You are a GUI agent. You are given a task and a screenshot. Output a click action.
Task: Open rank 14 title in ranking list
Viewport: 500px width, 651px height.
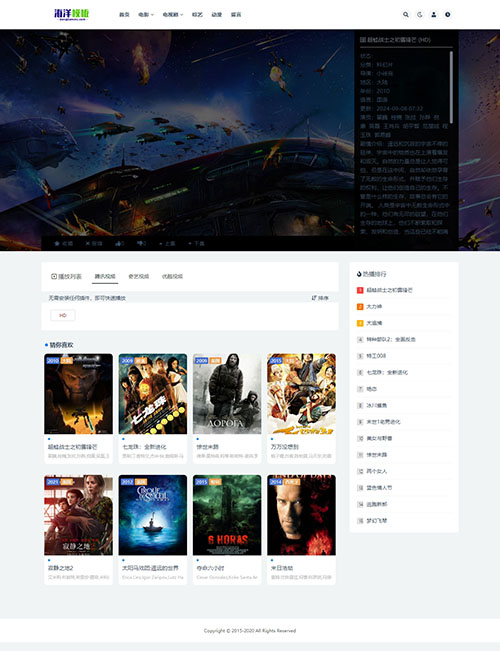(377, 504)
